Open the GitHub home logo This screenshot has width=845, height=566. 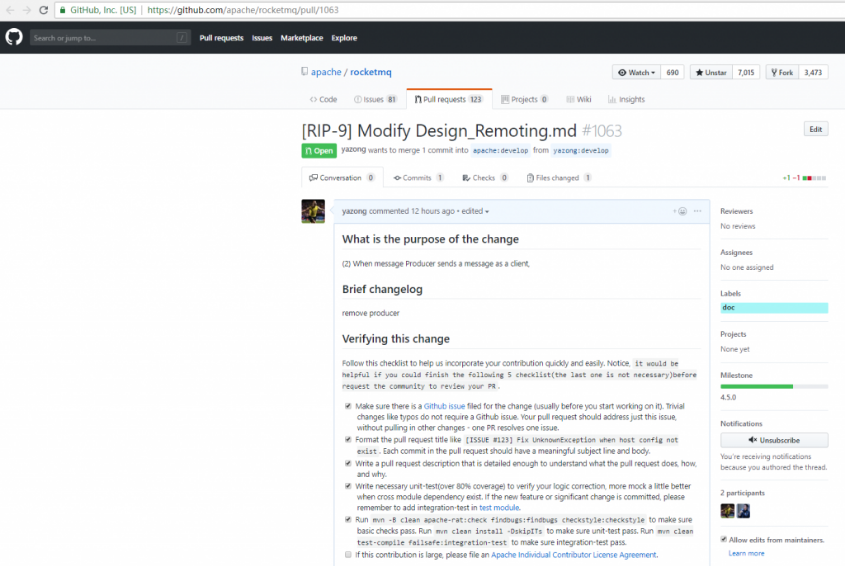[x=14, y=37]
